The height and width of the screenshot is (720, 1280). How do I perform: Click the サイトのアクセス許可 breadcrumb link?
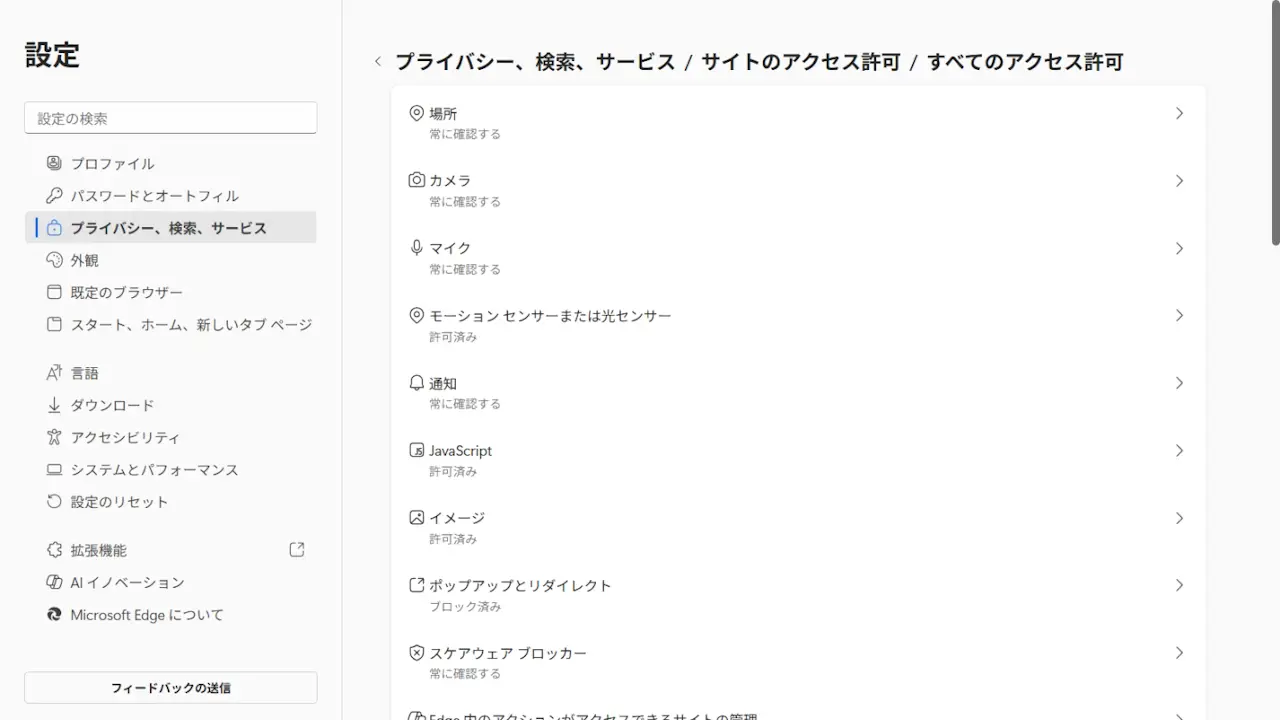tap(800, 62)
